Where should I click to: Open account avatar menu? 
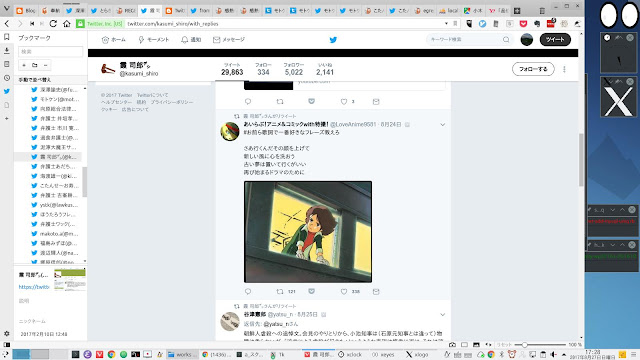(x=527, y=40)
